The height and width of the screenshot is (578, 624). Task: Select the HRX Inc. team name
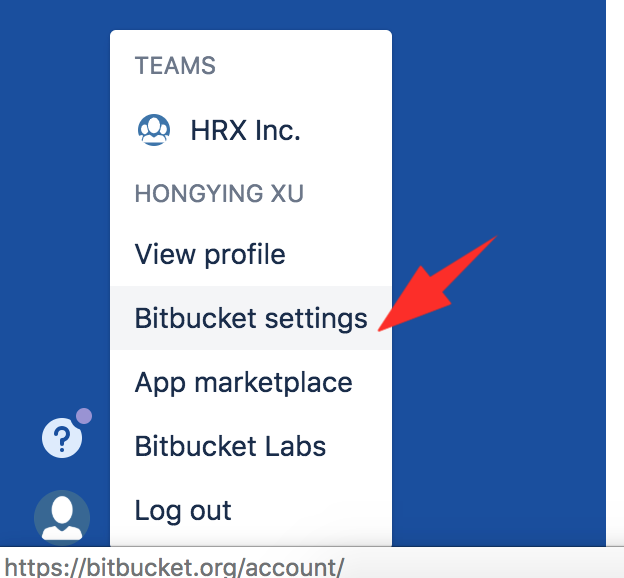(x=246, y=130)
